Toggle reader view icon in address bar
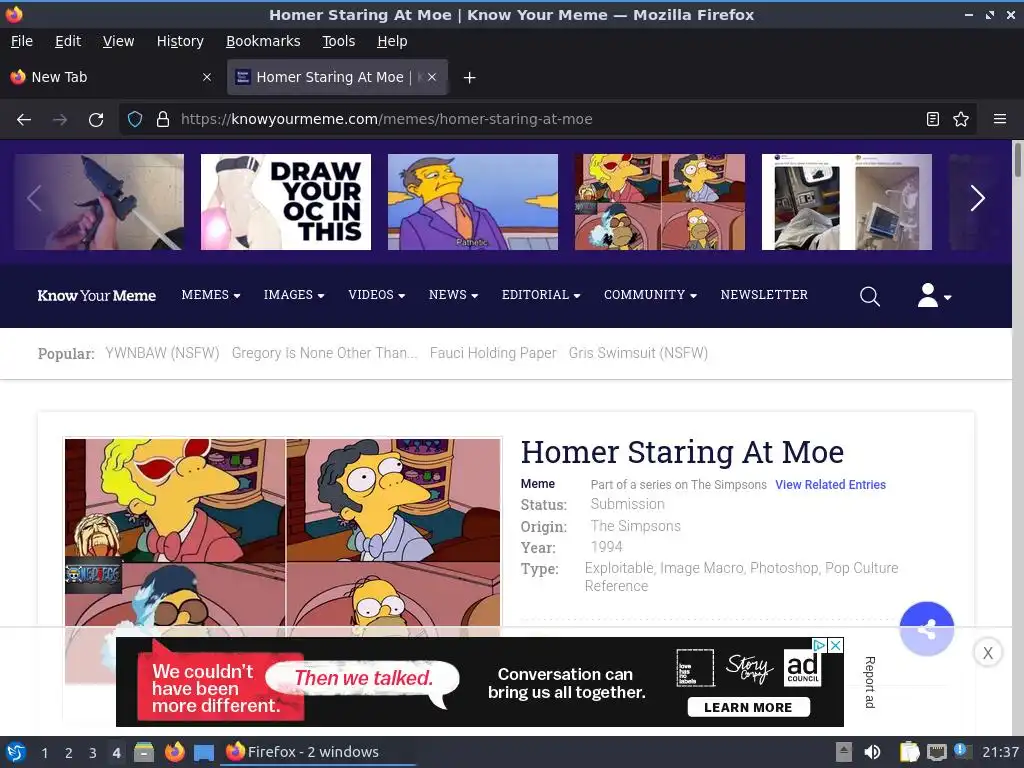The height and width of the screenshot is (768, 1024). point(933,119)
